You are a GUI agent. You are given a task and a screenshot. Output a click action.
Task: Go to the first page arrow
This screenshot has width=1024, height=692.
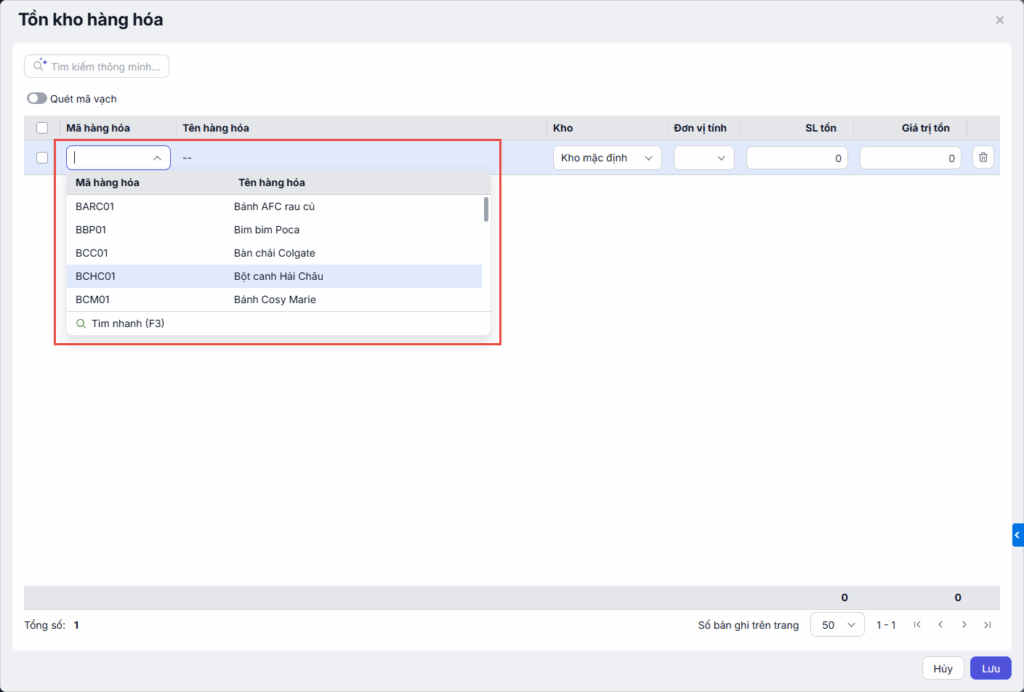tap(917, 625)
